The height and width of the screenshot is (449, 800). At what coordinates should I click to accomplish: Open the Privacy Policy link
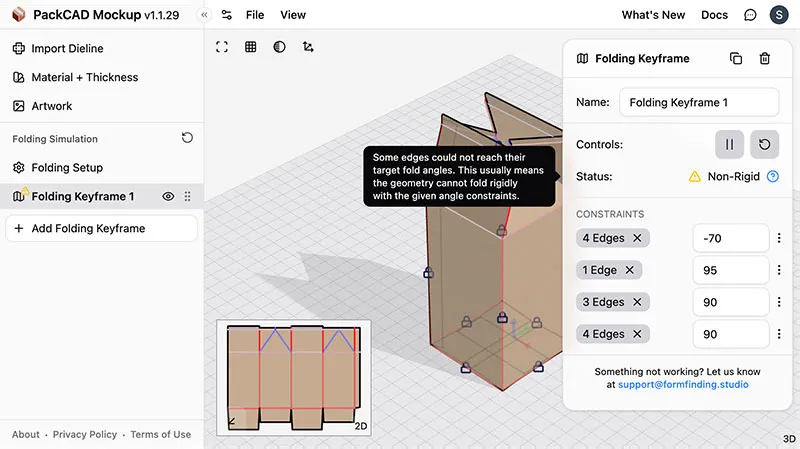(x=85, y=434)
